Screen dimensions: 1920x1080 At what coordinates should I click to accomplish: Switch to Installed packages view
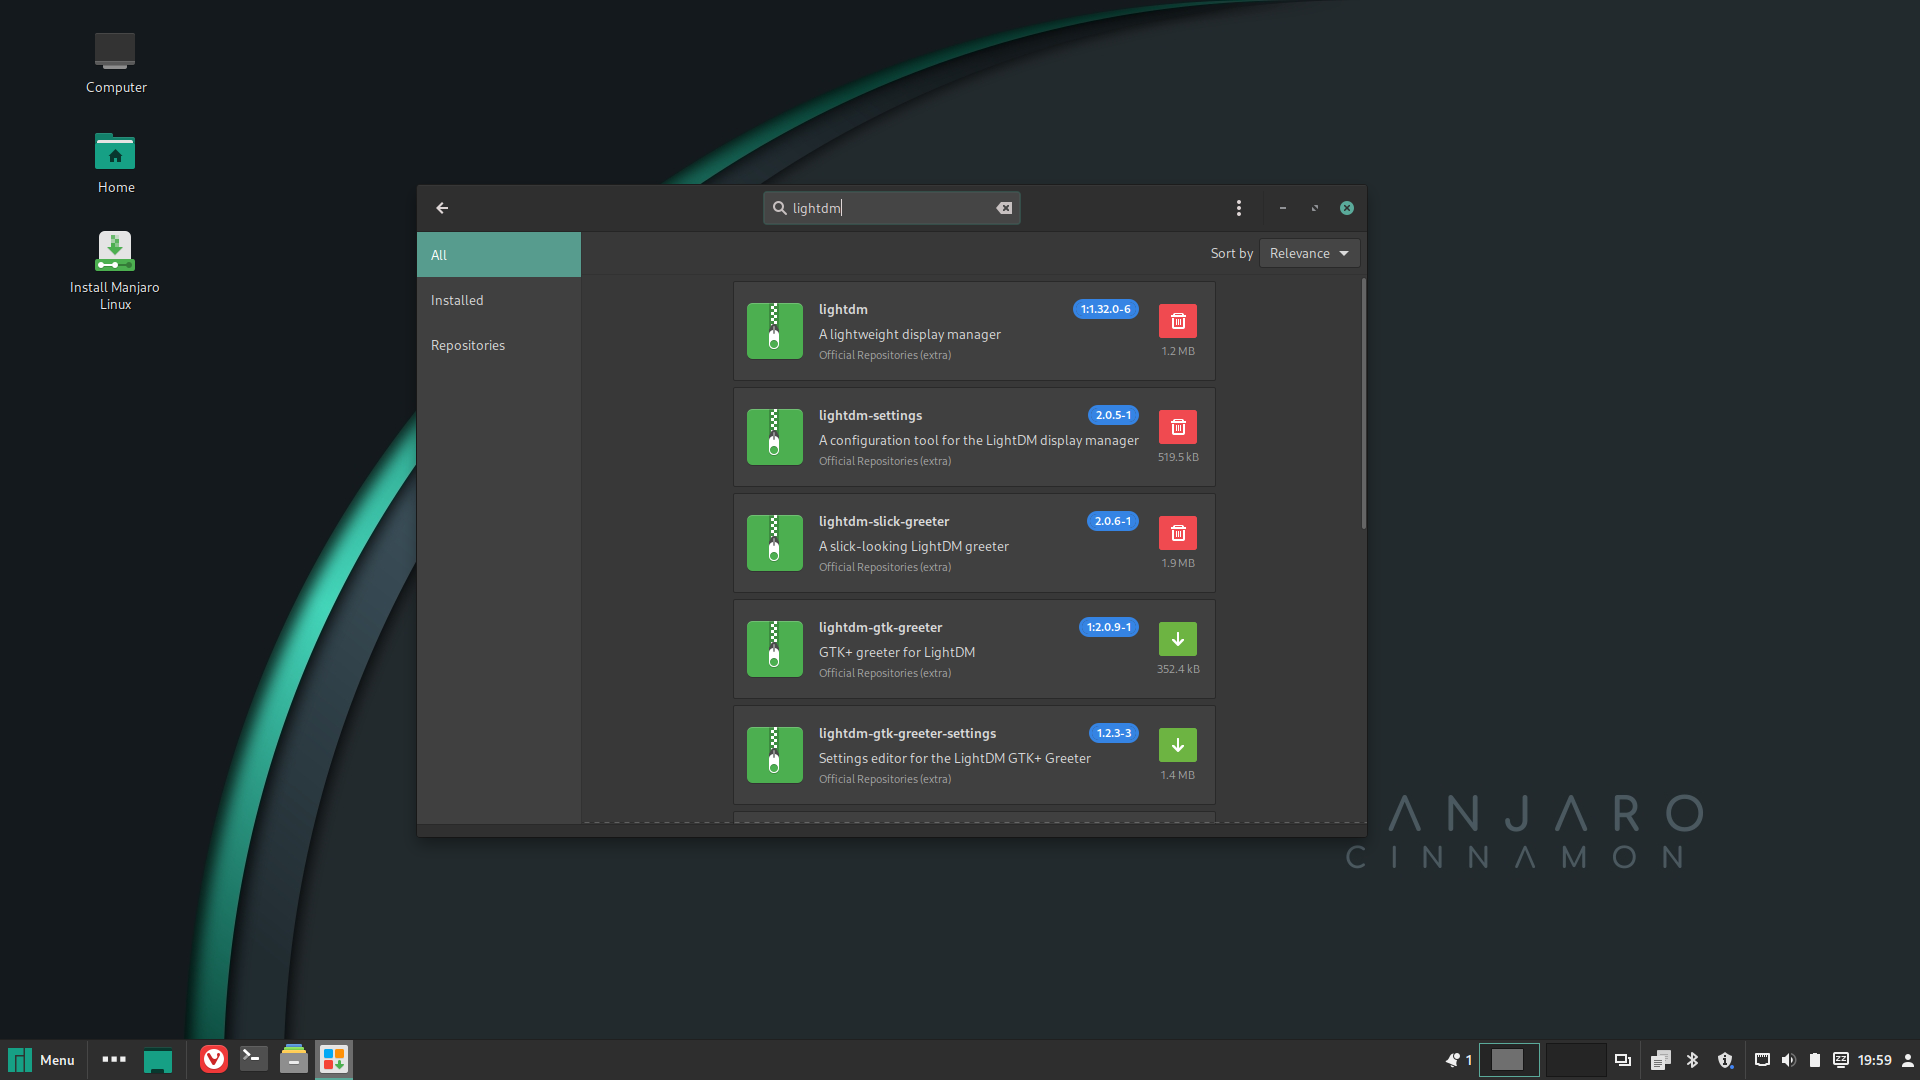tap(457, 300)
